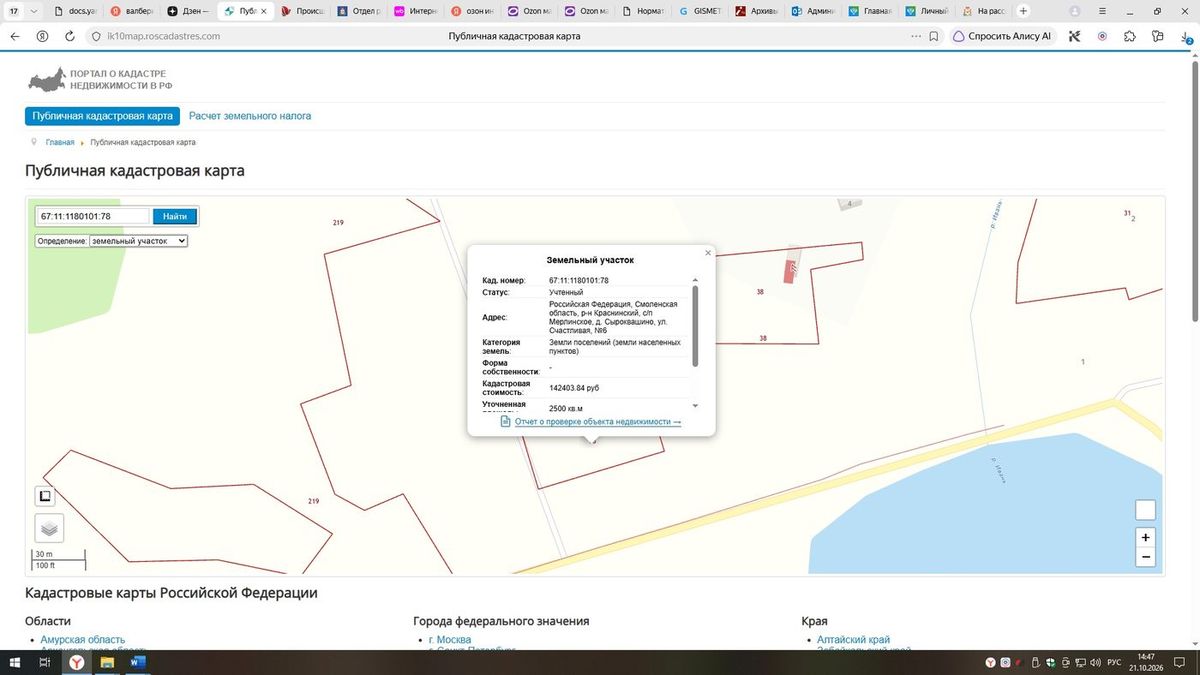Click the area value 2500 кв.м
The width and height of the screenshot is (1200, 675).
[566, 409]
